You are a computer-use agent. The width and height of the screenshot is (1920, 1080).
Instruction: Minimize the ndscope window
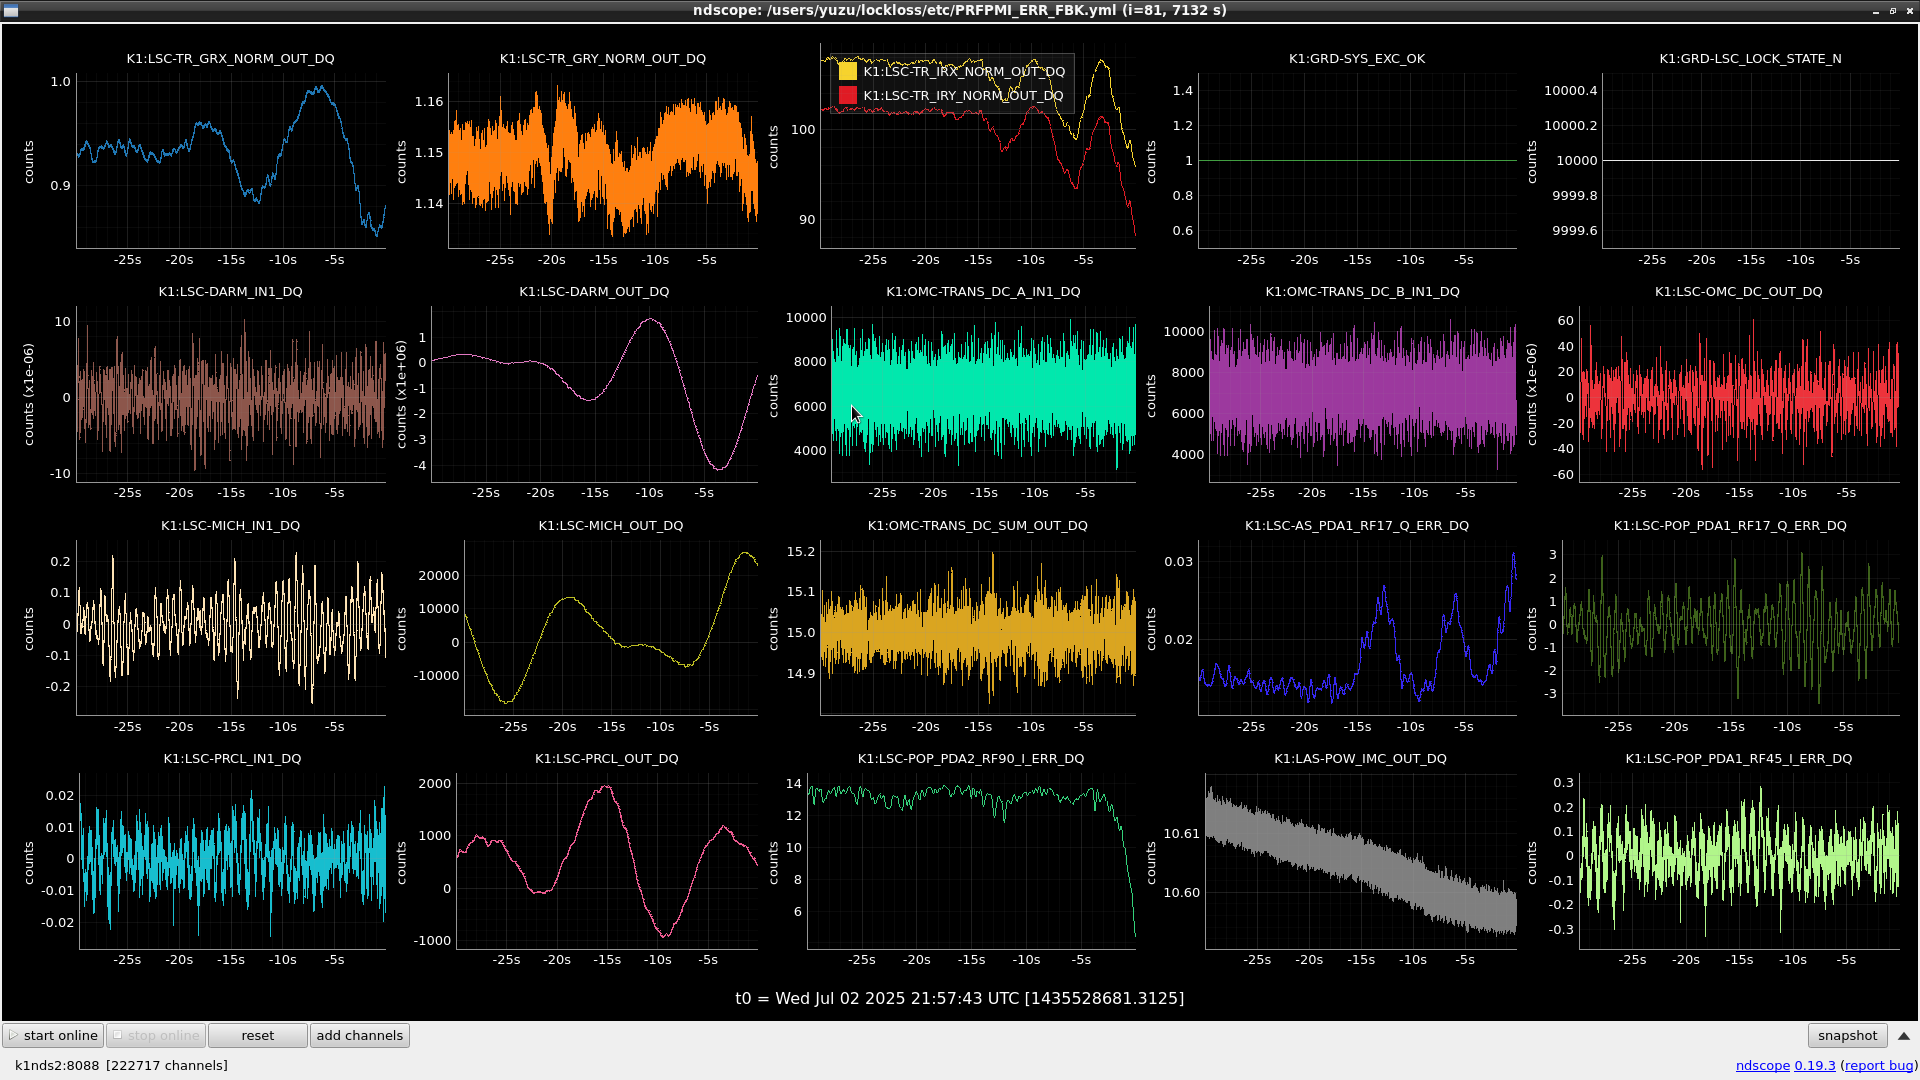[x=1875, y=10]
